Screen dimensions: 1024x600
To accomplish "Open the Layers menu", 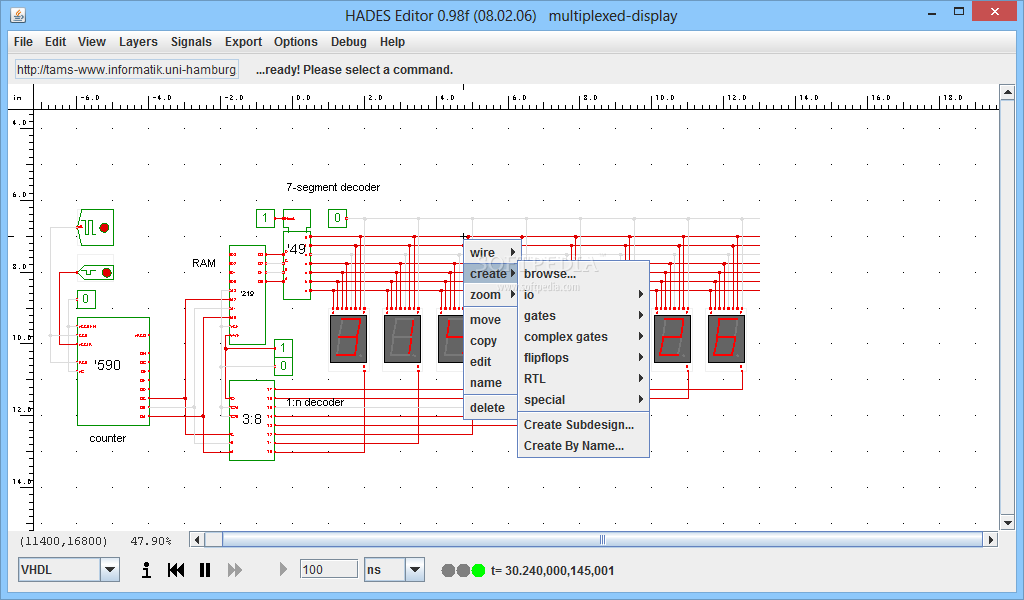I will coord(138,42).
